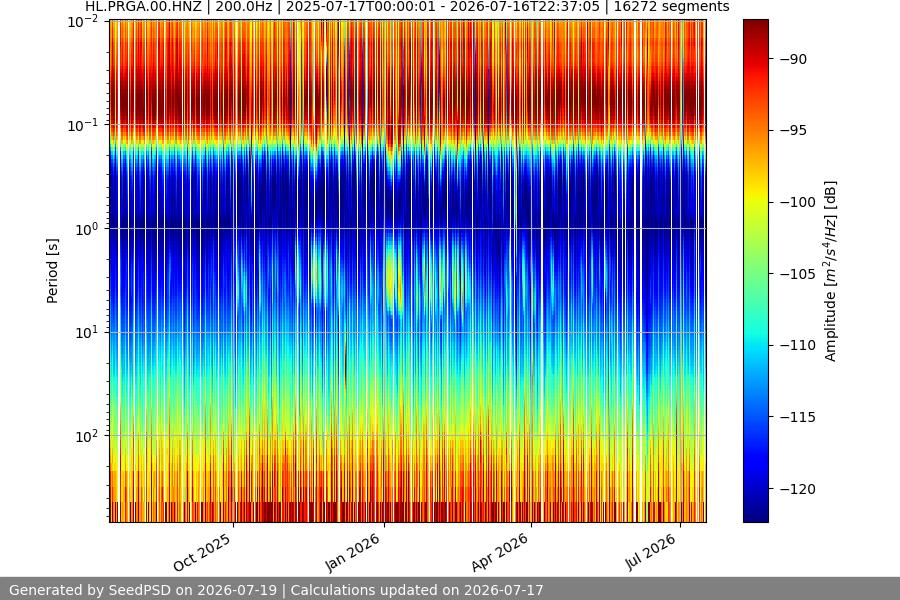Screen dimensions: 900x600
Task: Click the colorbar -110 tick label
Action: [797, 346]
